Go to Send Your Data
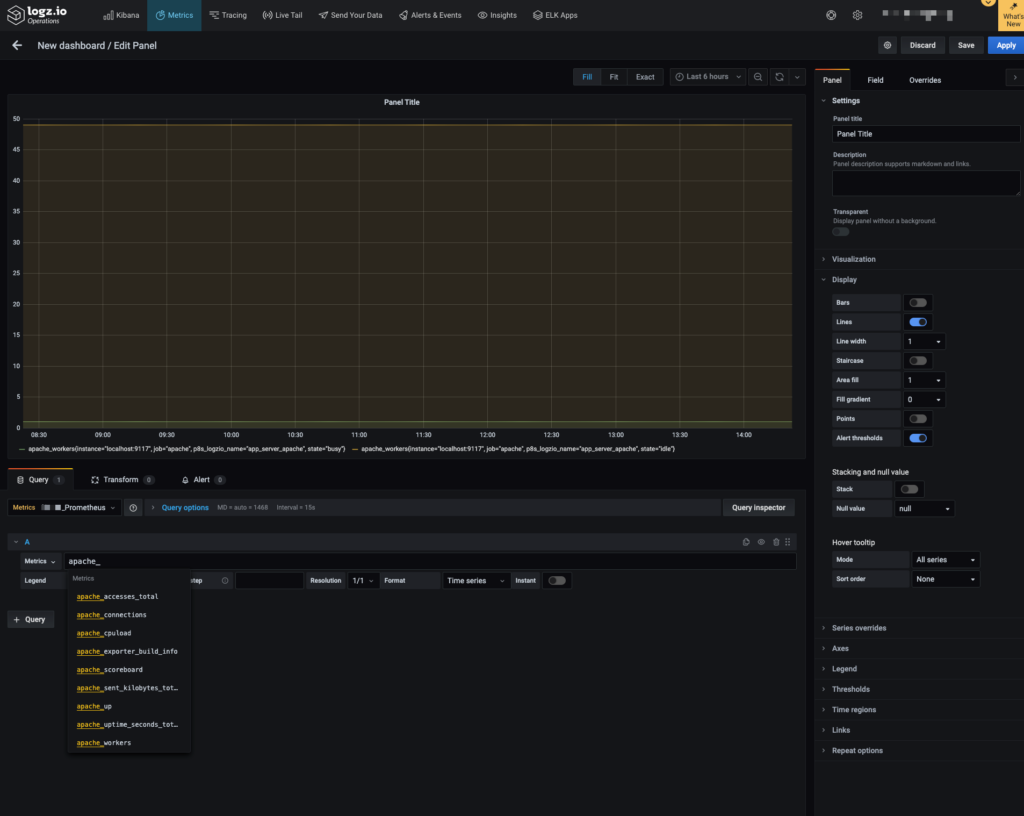The width and height of the screenshot is (1024, 816). [x=350, y=15]
